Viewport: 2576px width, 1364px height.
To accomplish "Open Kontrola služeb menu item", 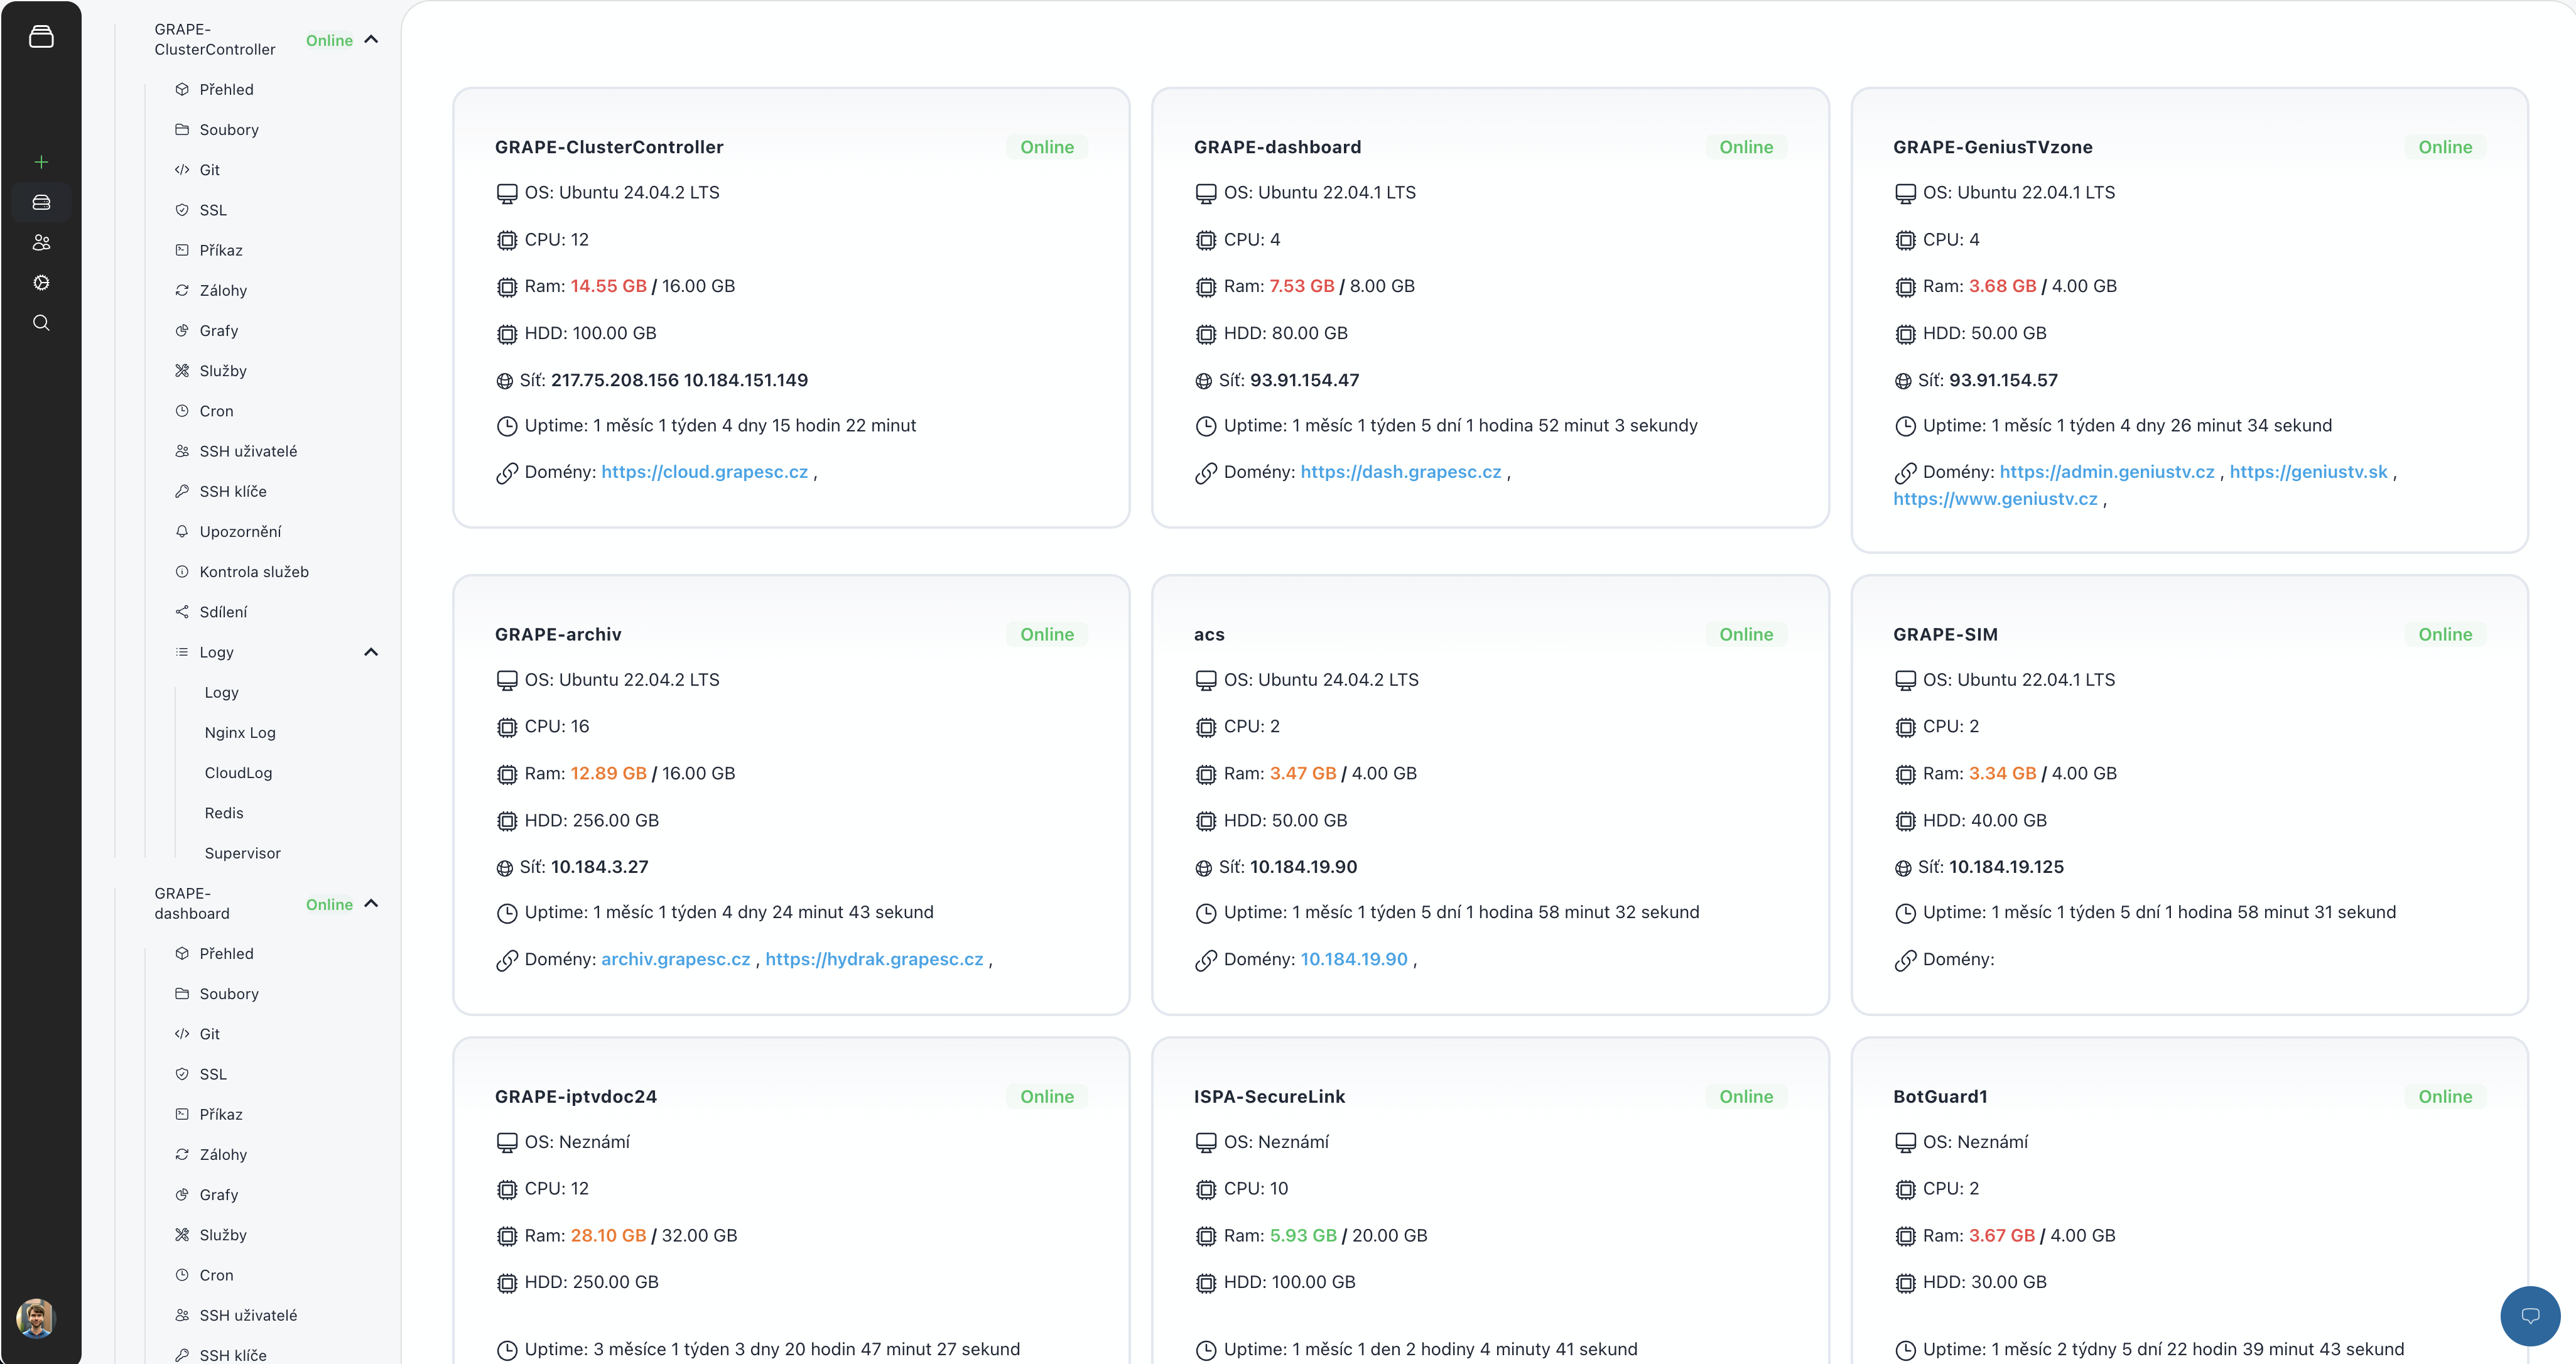I will click(x=254, y=572).
